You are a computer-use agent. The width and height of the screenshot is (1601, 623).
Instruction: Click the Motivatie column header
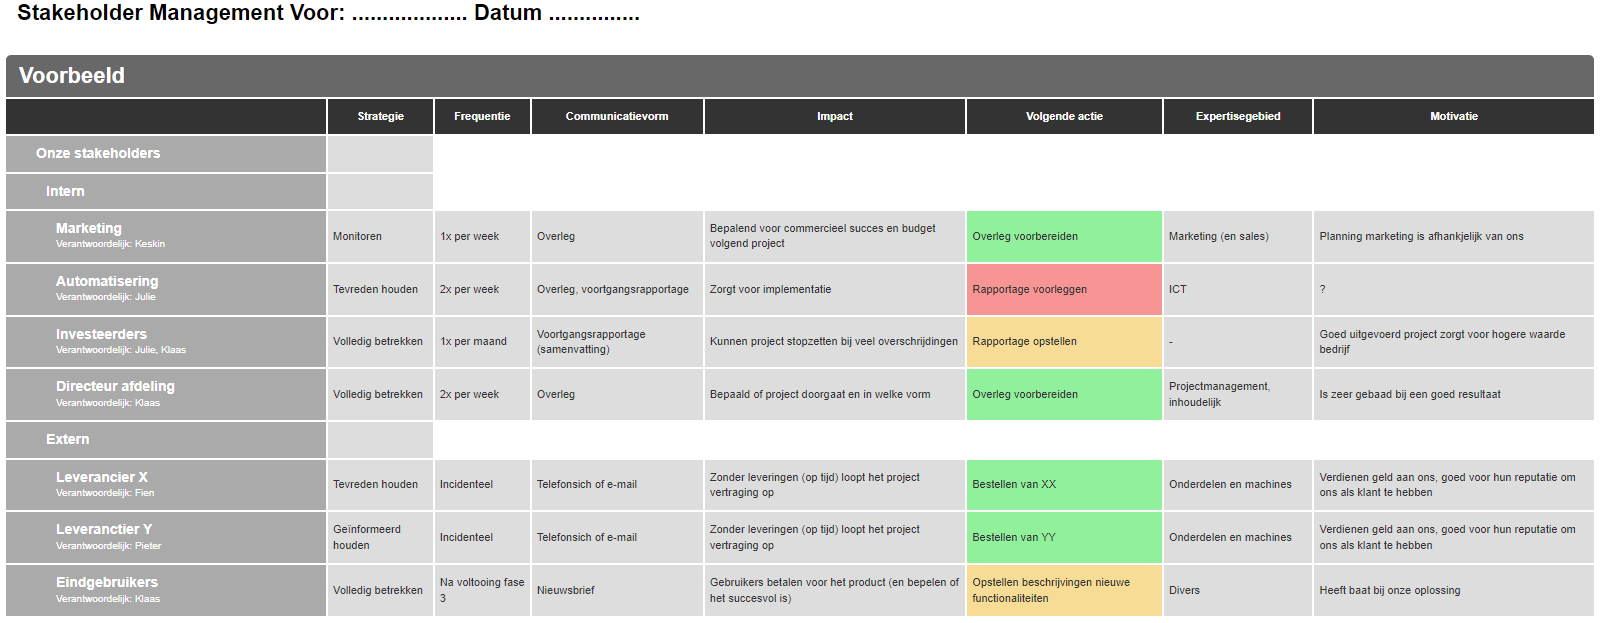tap(1453, 116)
